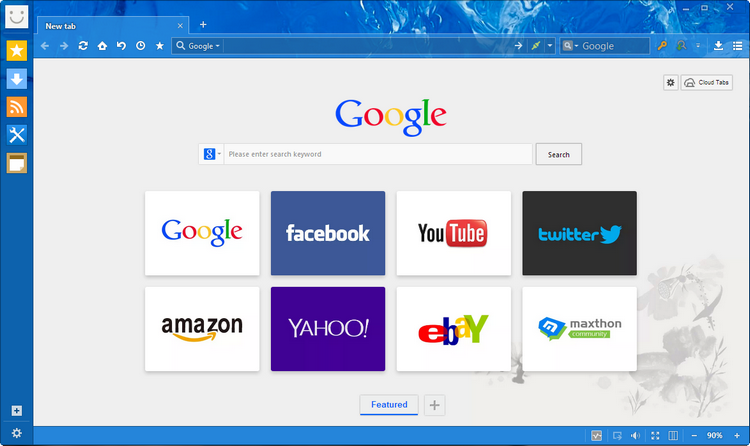Open Magic Fill key icon
Image resolution: width=750 pixels, height=446 pixels.
coord(662,46)
